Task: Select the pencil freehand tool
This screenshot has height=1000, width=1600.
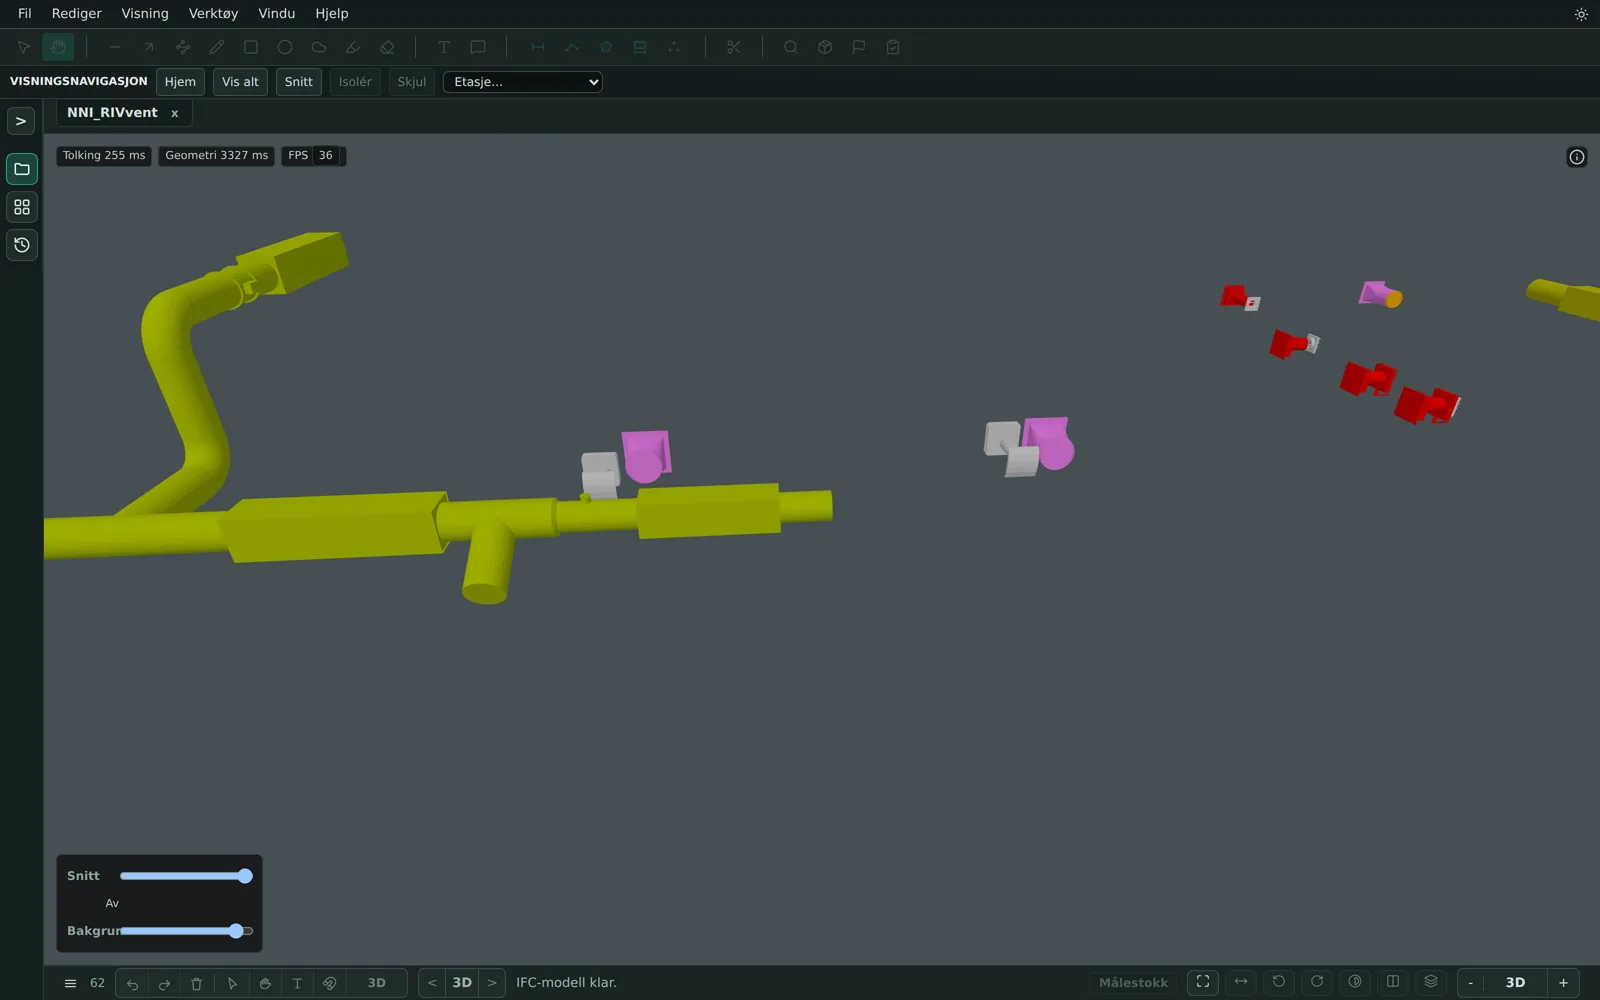Action: 217,47
